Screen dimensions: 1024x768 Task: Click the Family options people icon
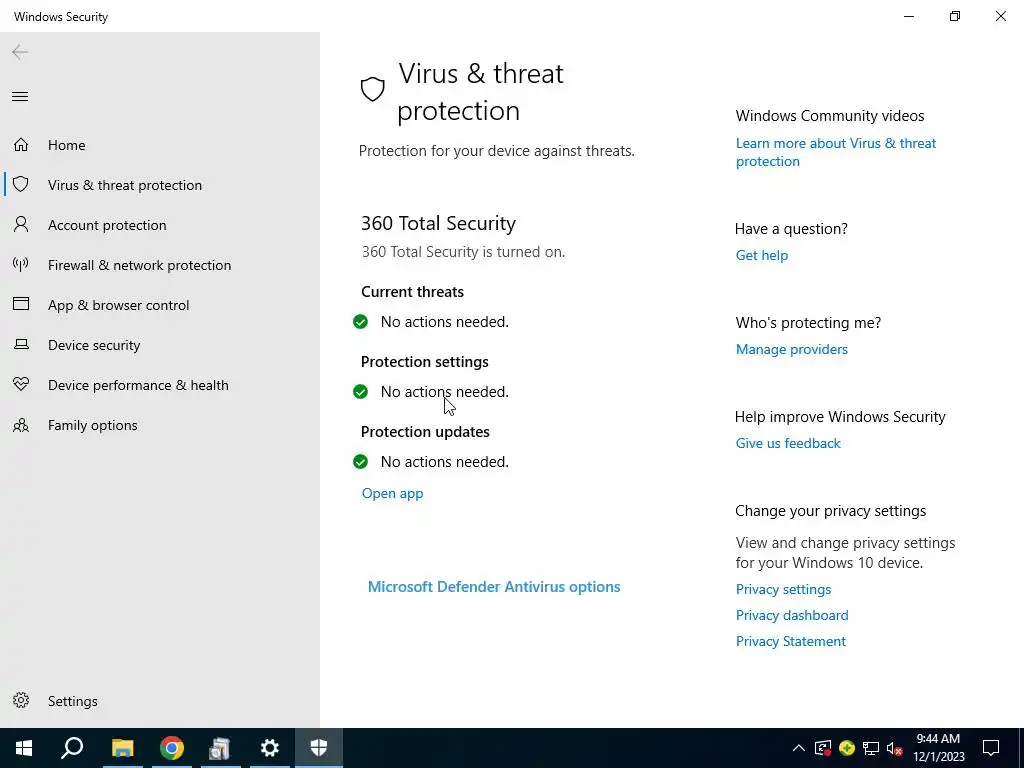(x=21, y=425)
